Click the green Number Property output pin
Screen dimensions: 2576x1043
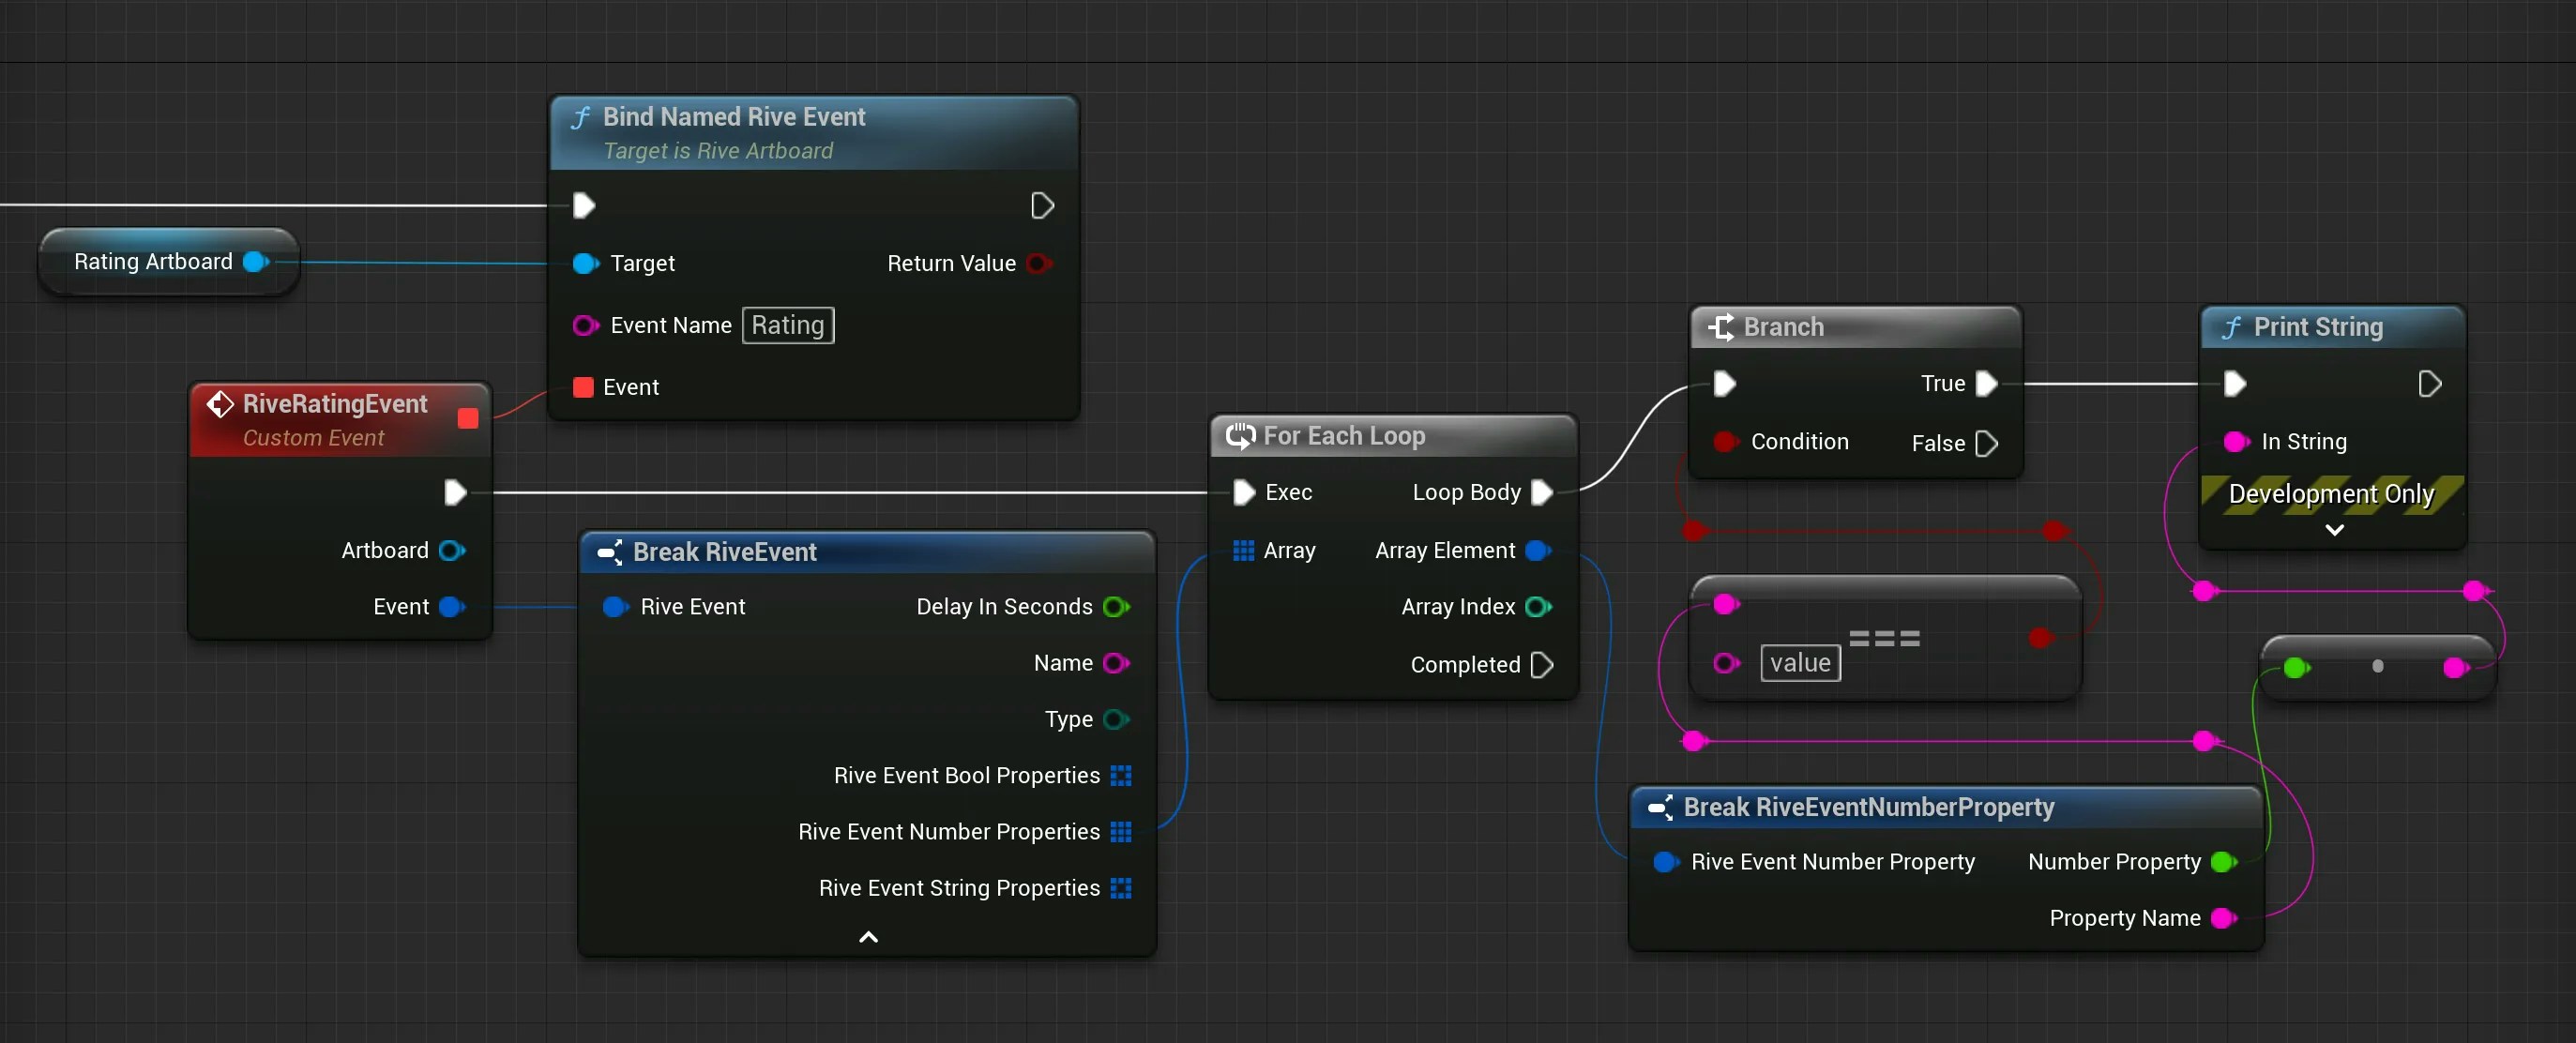click(2223, 862)
